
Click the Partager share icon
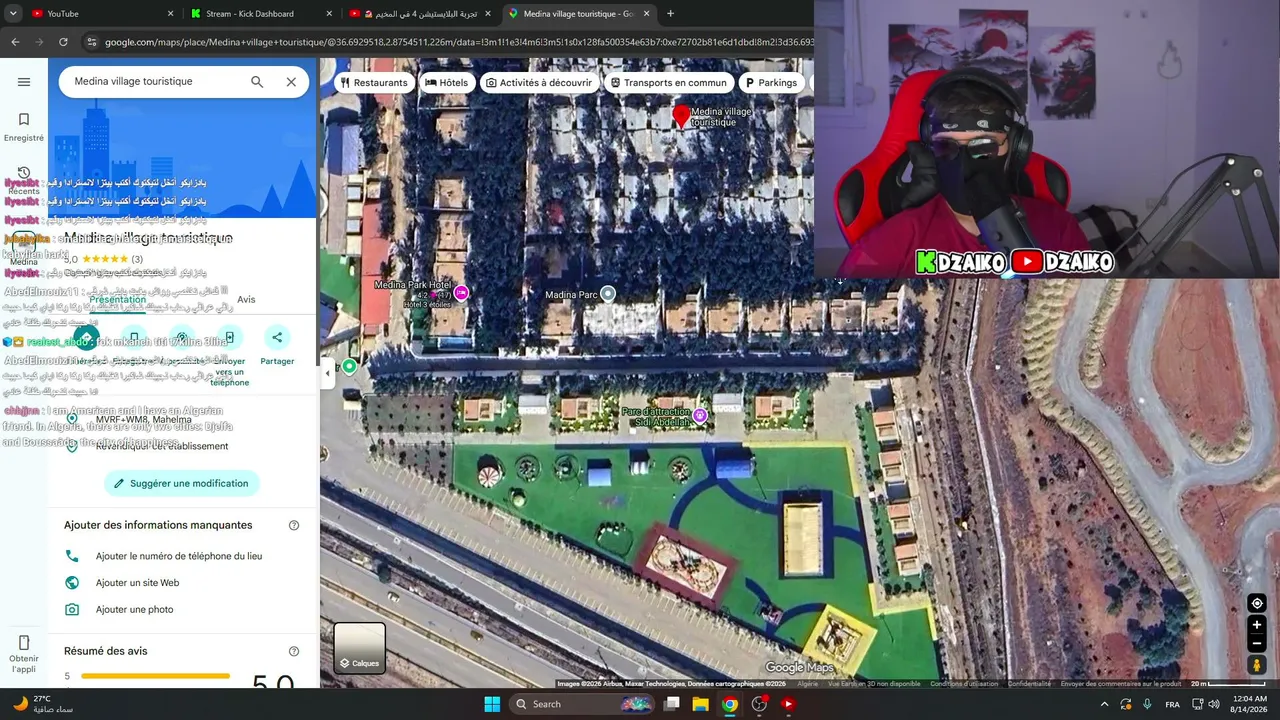coord(277,337)
